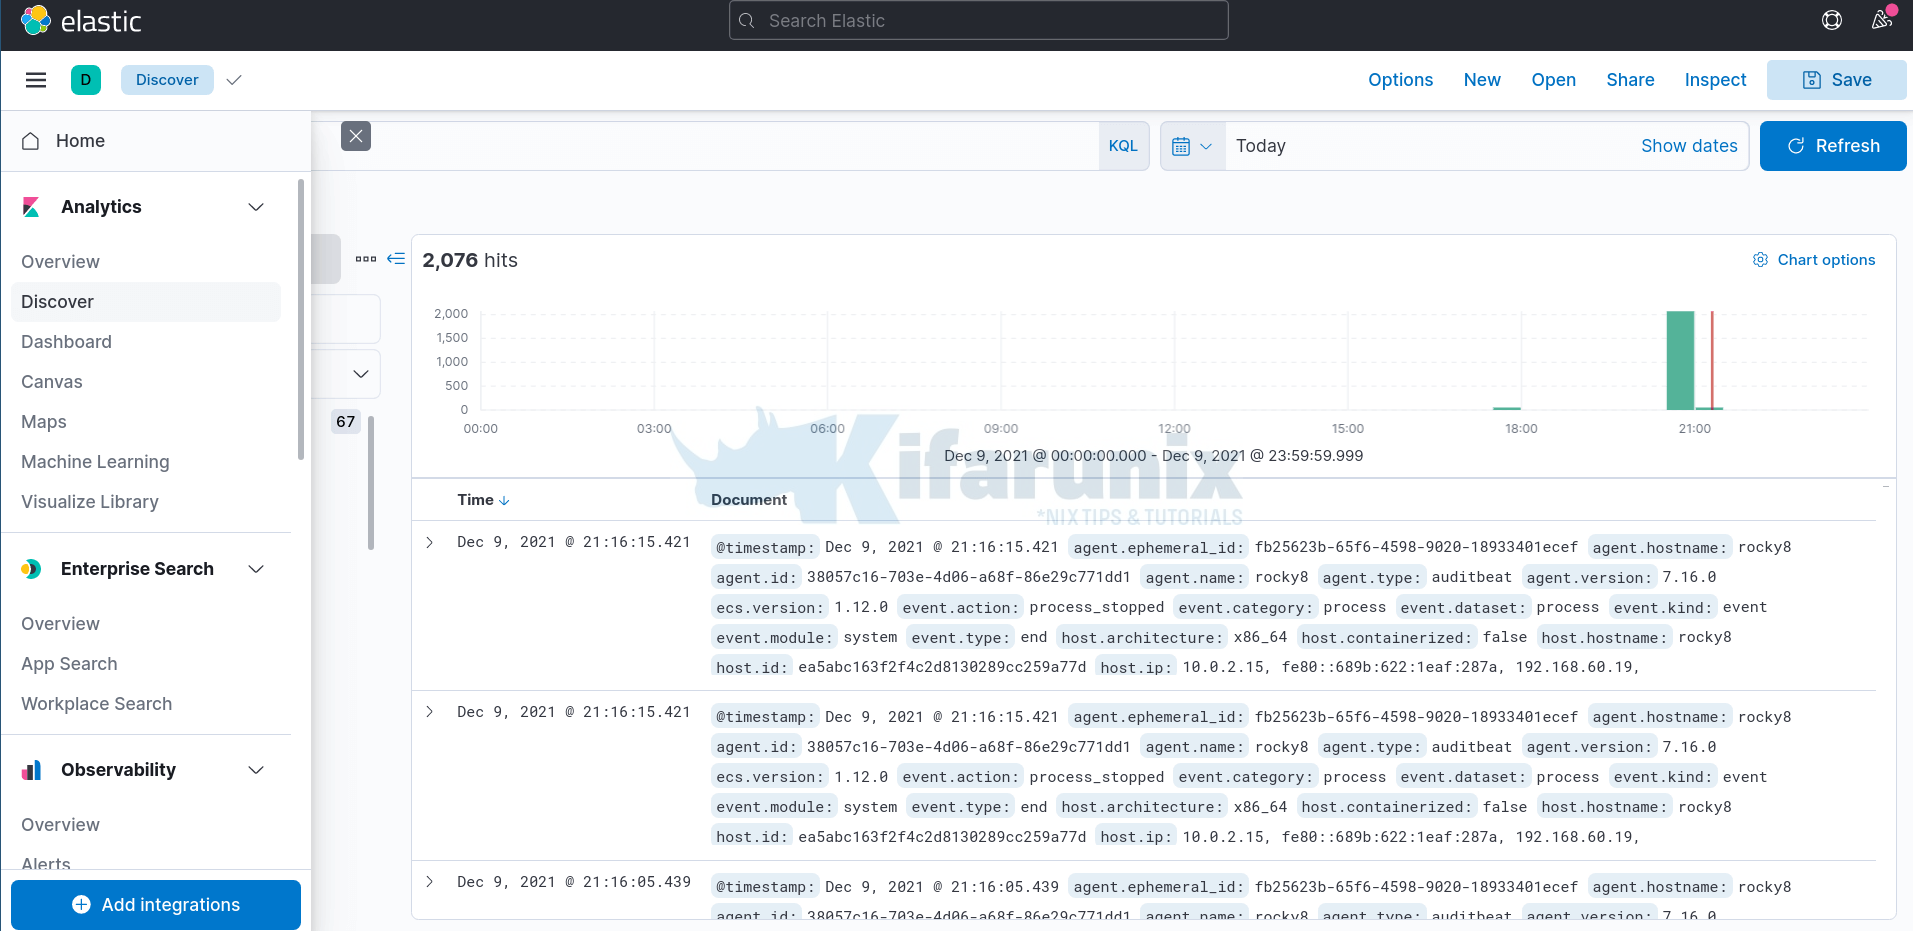Click the Enterprise Search logo icon

coord(32,569)
